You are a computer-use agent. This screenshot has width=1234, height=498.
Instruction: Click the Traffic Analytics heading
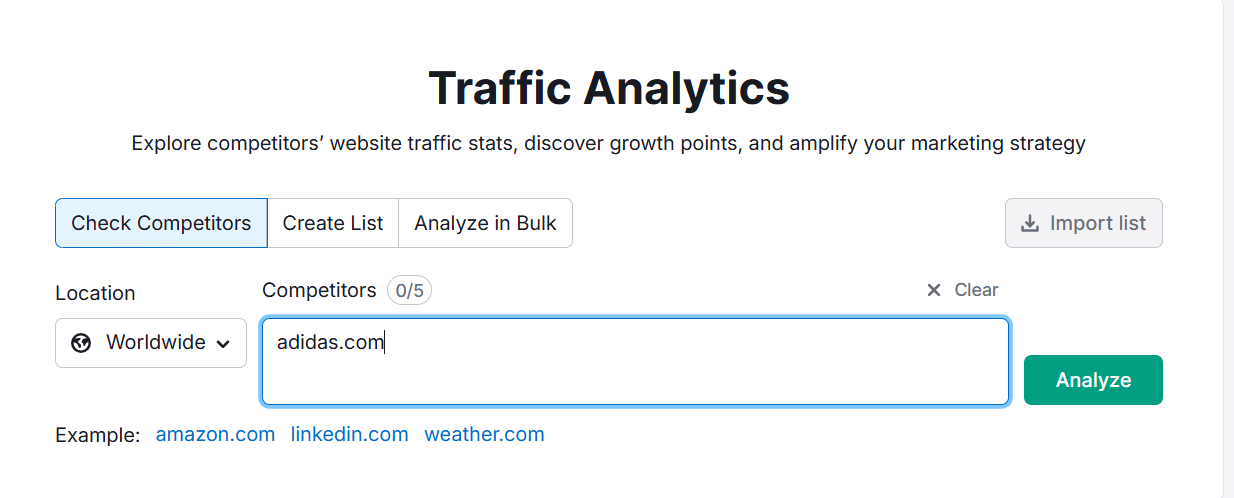coord(609,88)
